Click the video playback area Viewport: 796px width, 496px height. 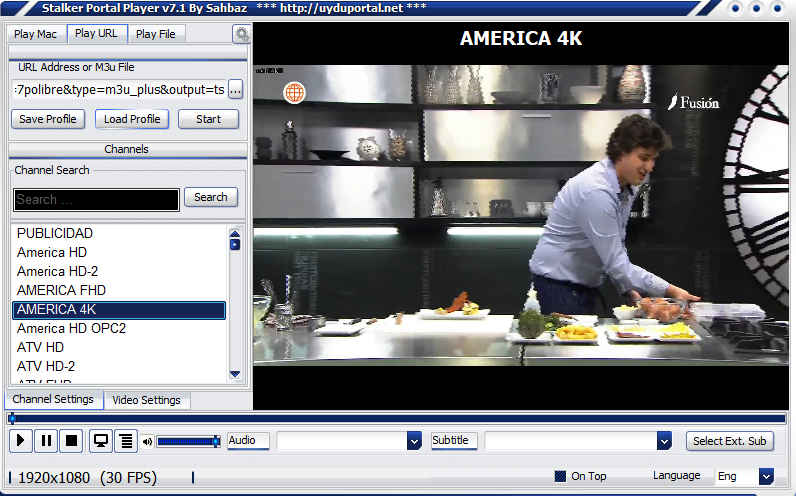coord(521,216)
